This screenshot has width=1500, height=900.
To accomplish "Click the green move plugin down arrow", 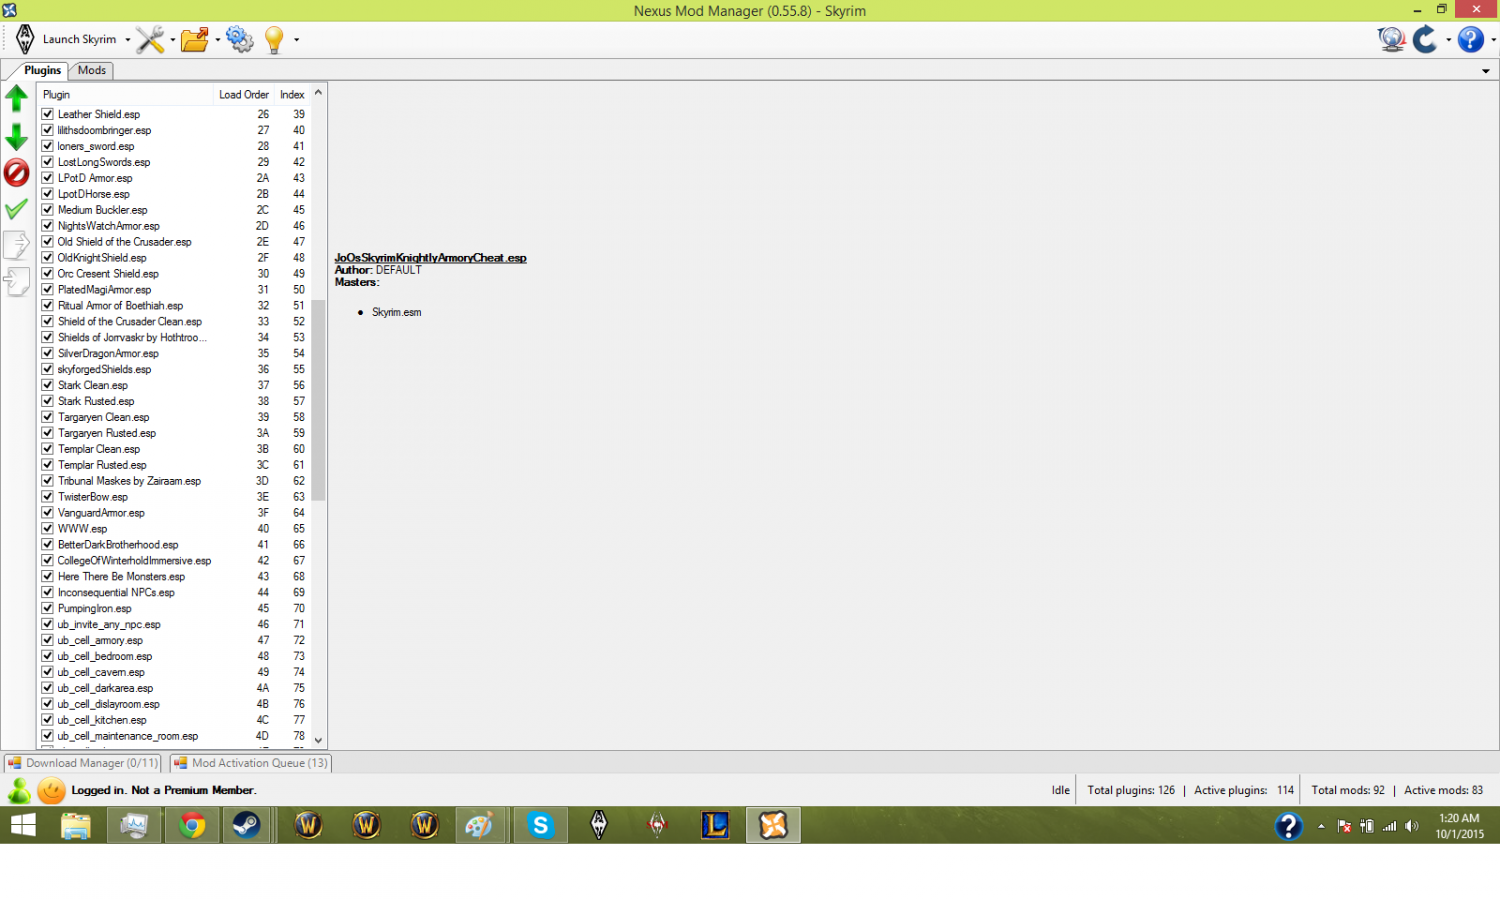I will click(17, 136).
